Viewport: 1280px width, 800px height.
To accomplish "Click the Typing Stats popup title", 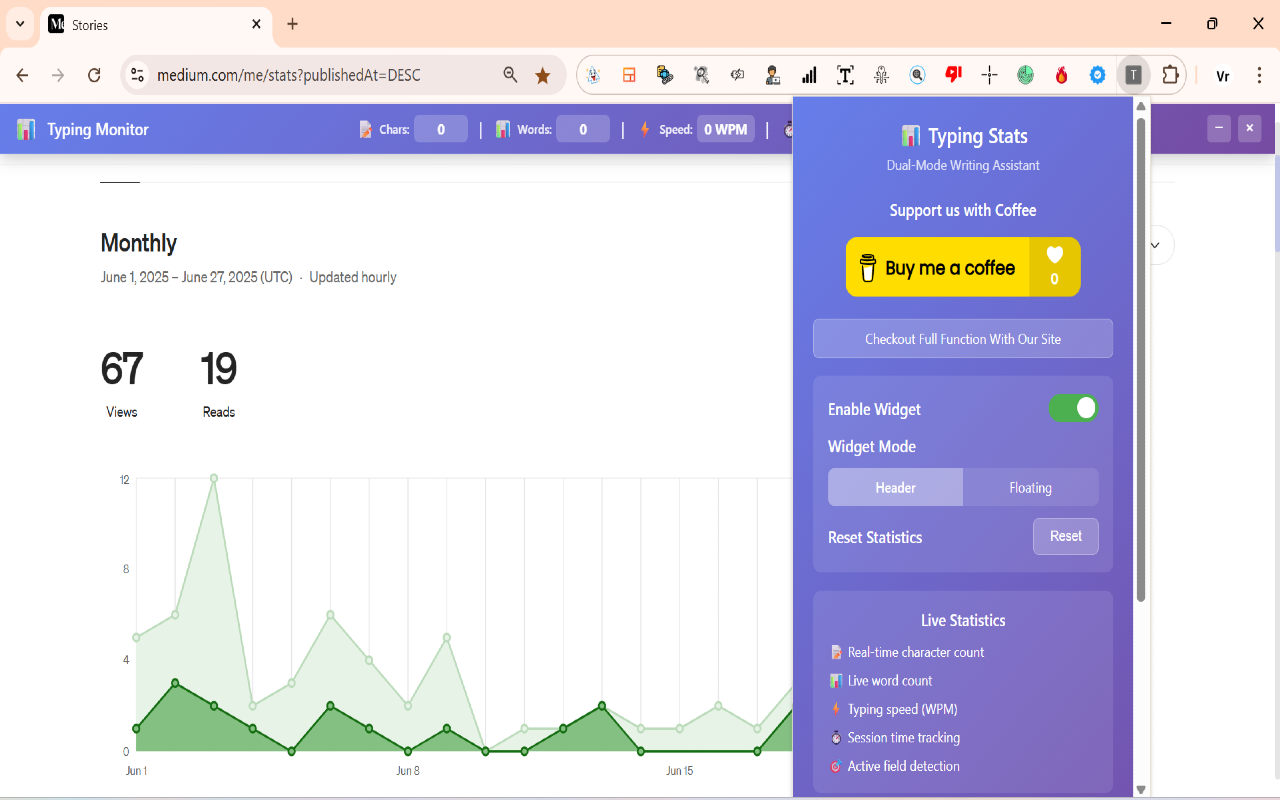I will (963, 136).
